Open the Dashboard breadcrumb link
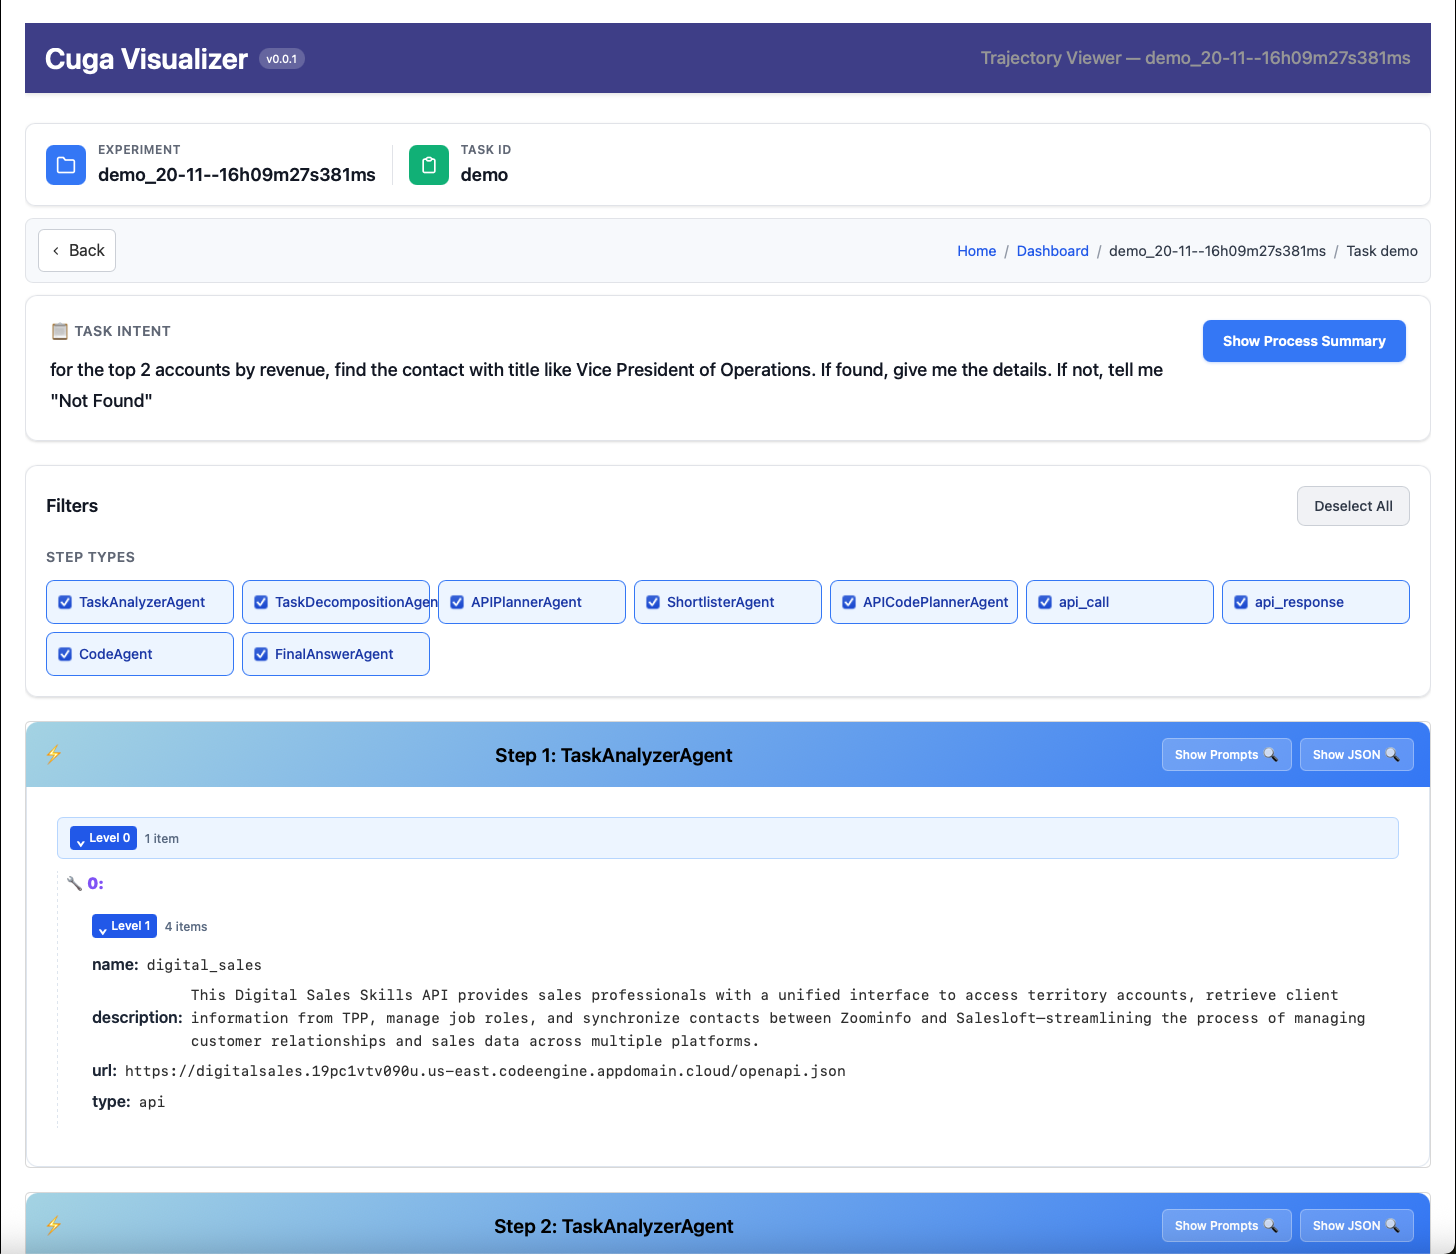This screenshot has height=1254, width=1456. click(1052, 251)
